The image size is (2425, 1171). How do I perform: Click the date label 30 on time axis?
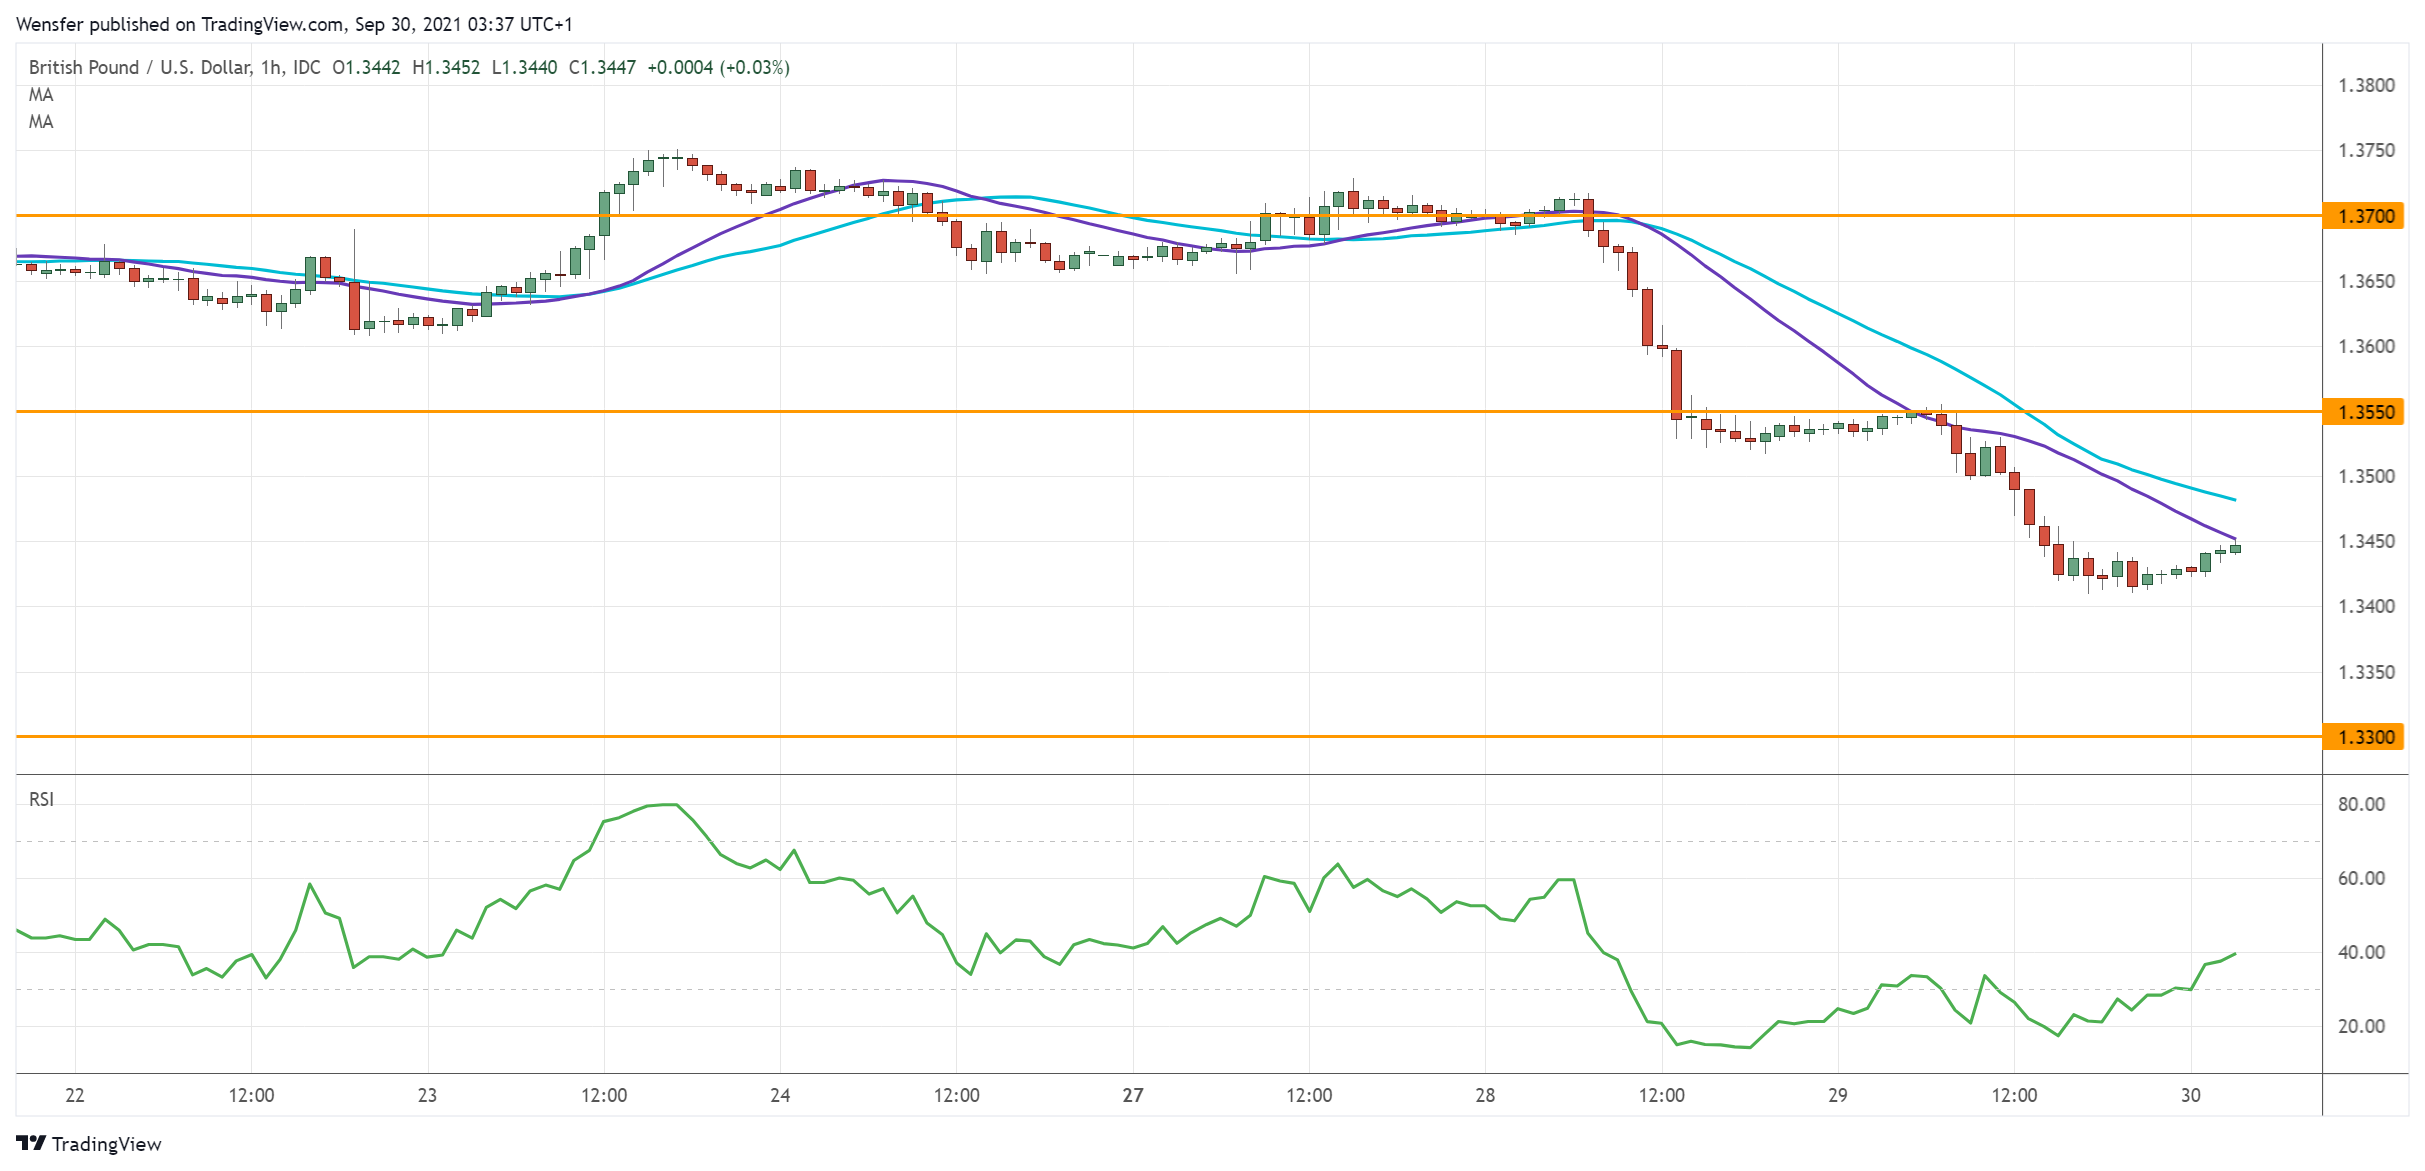click(x=2190, y=1095)
